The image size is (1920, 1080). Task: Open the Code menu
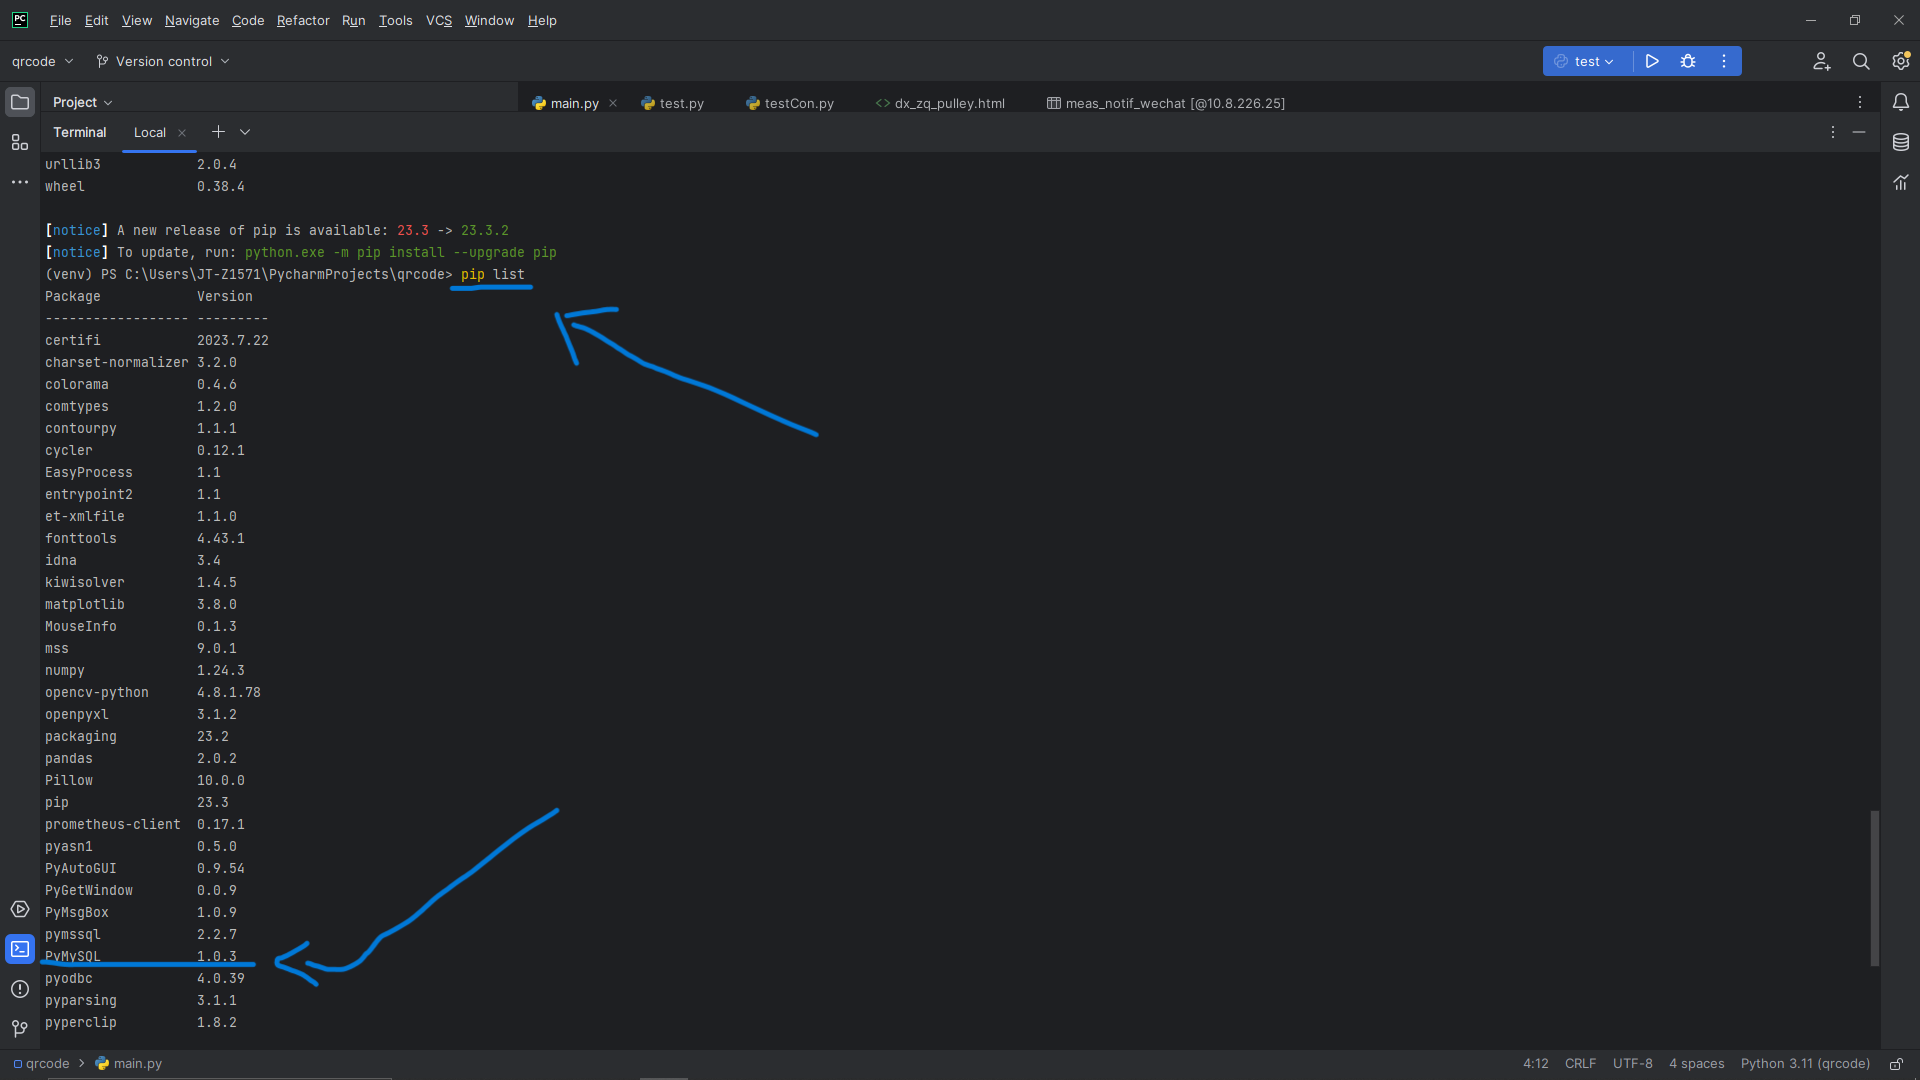tap(248, 20)
